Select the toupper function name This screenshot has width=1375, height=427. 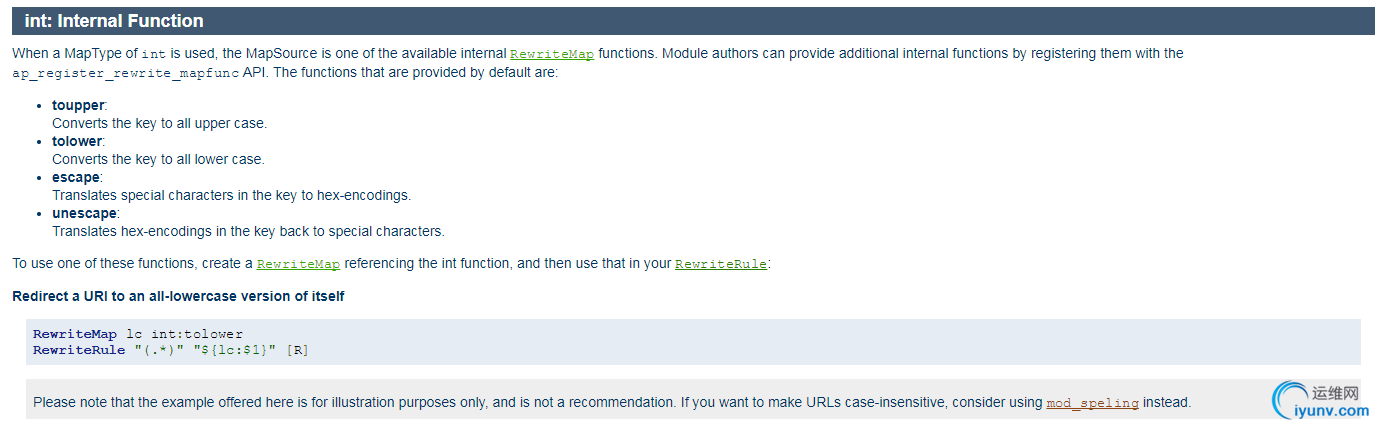(78, 105)
